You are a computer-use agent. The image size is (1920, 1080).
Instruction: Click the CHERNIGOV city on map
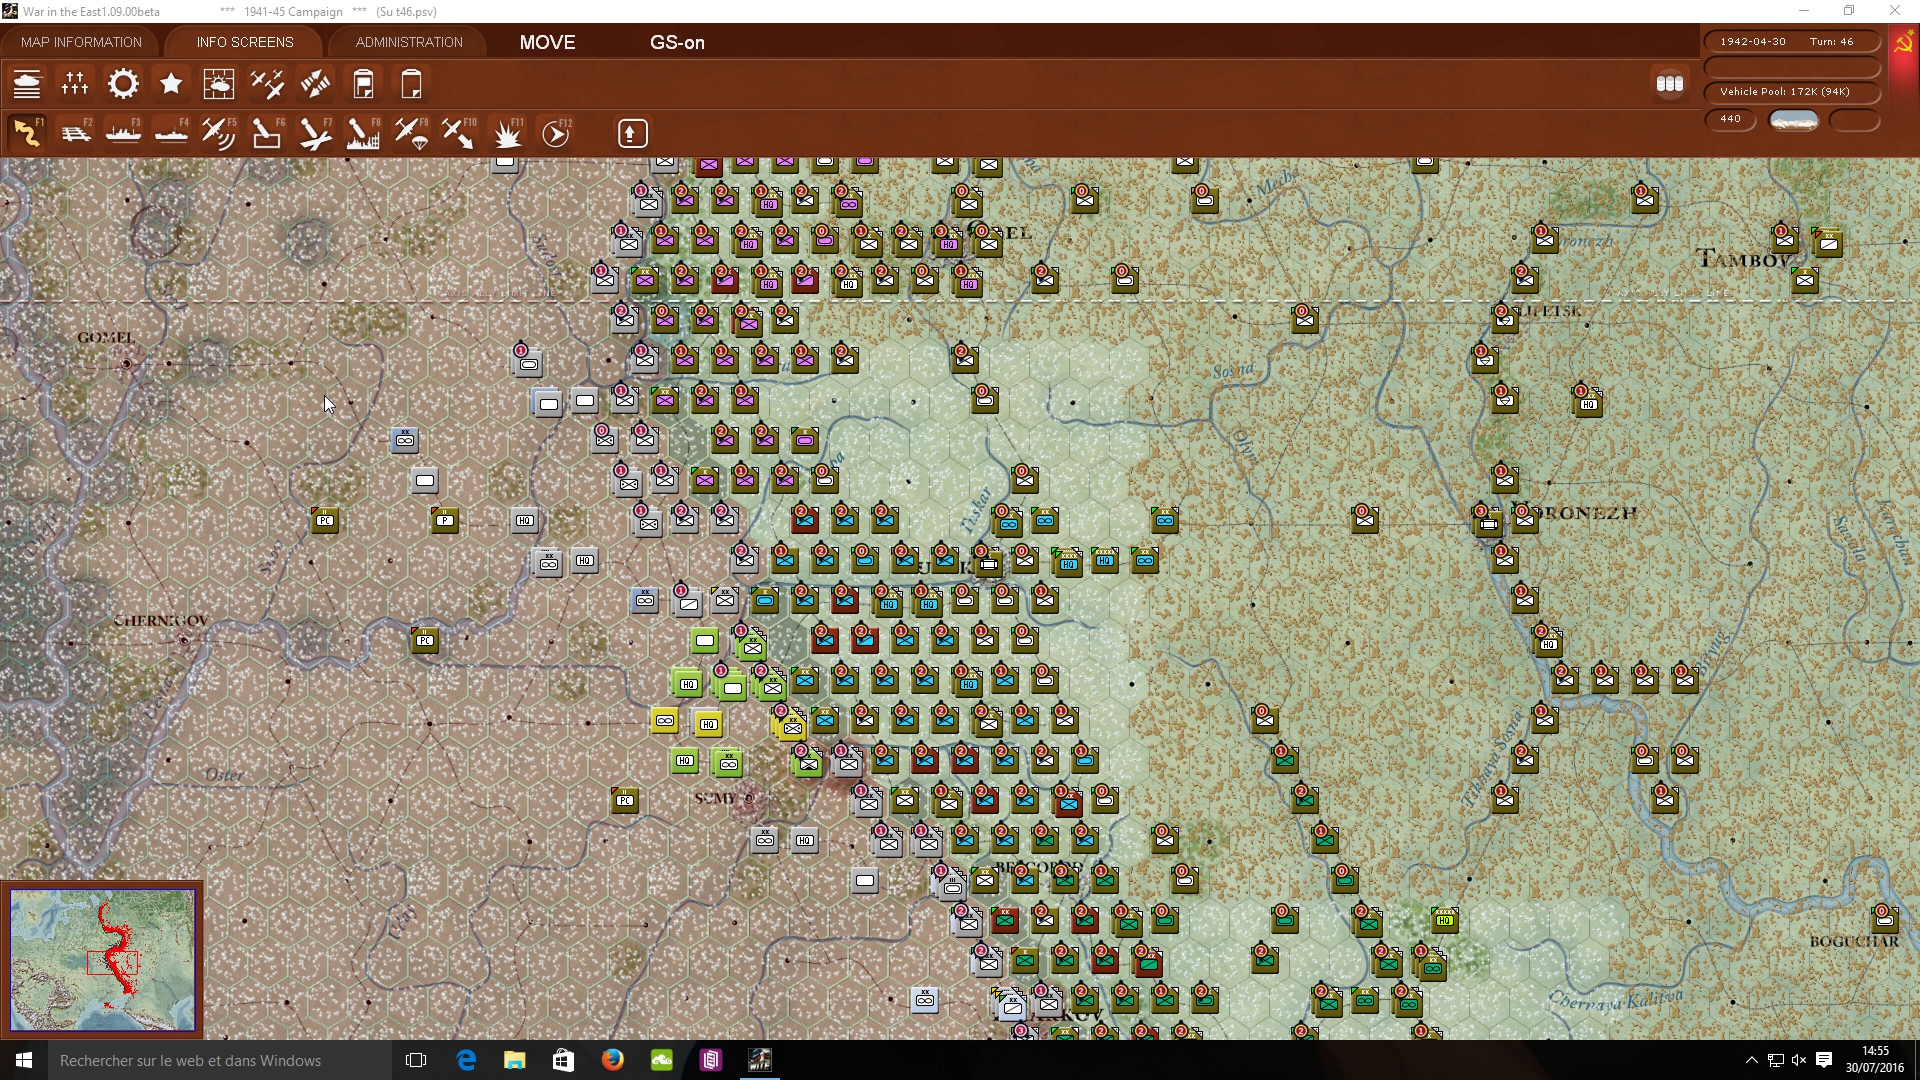(184, 640)
